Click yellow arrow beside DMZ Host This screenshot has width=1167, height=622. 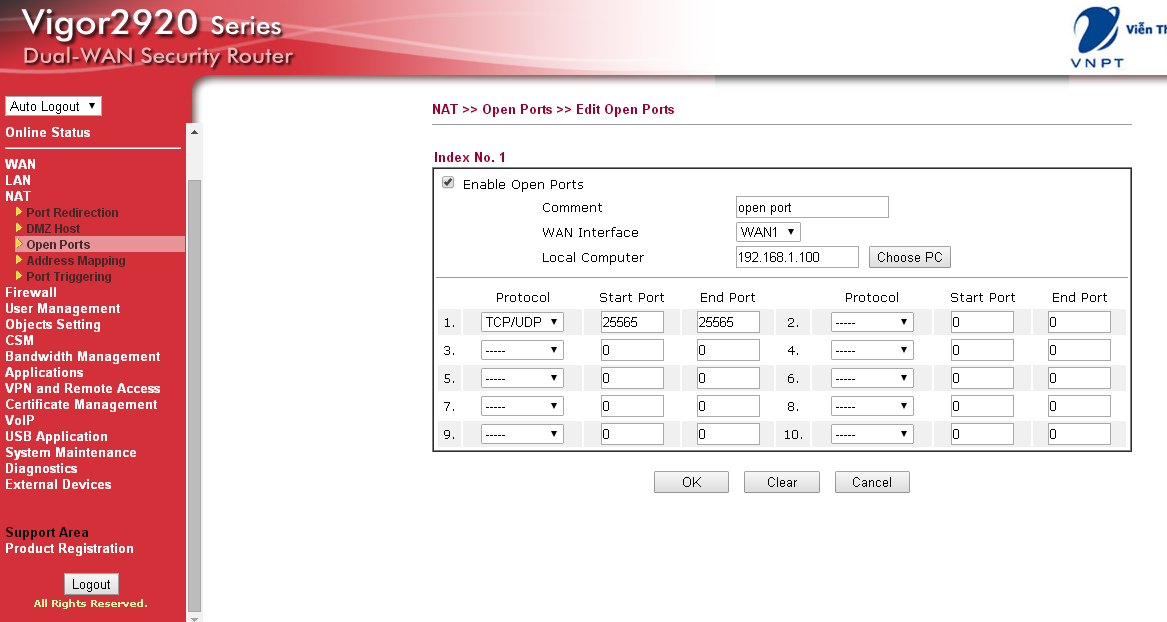tap(19, 228)
